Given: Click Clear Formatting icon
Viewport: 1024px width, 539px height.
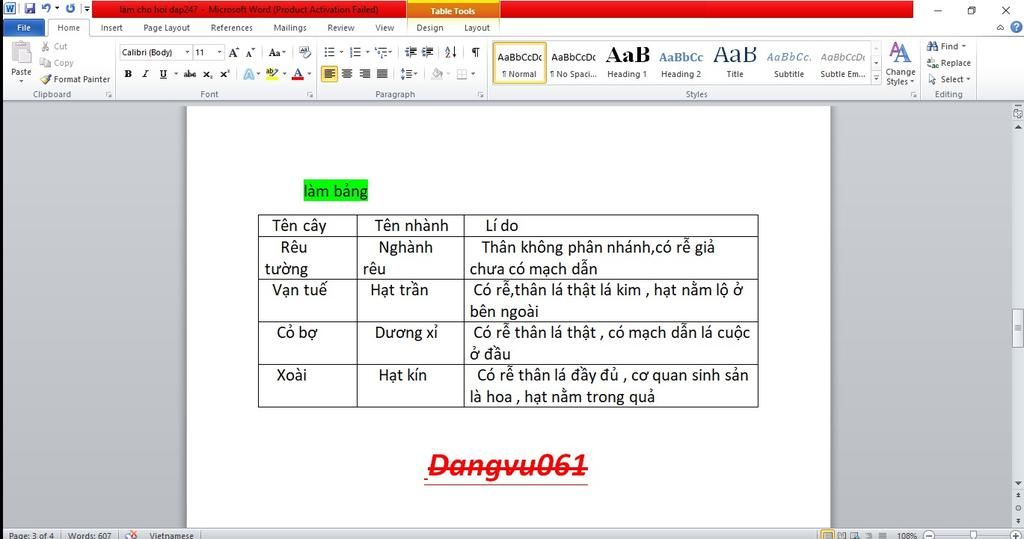Looking at the screenshot, I should 304,52.
